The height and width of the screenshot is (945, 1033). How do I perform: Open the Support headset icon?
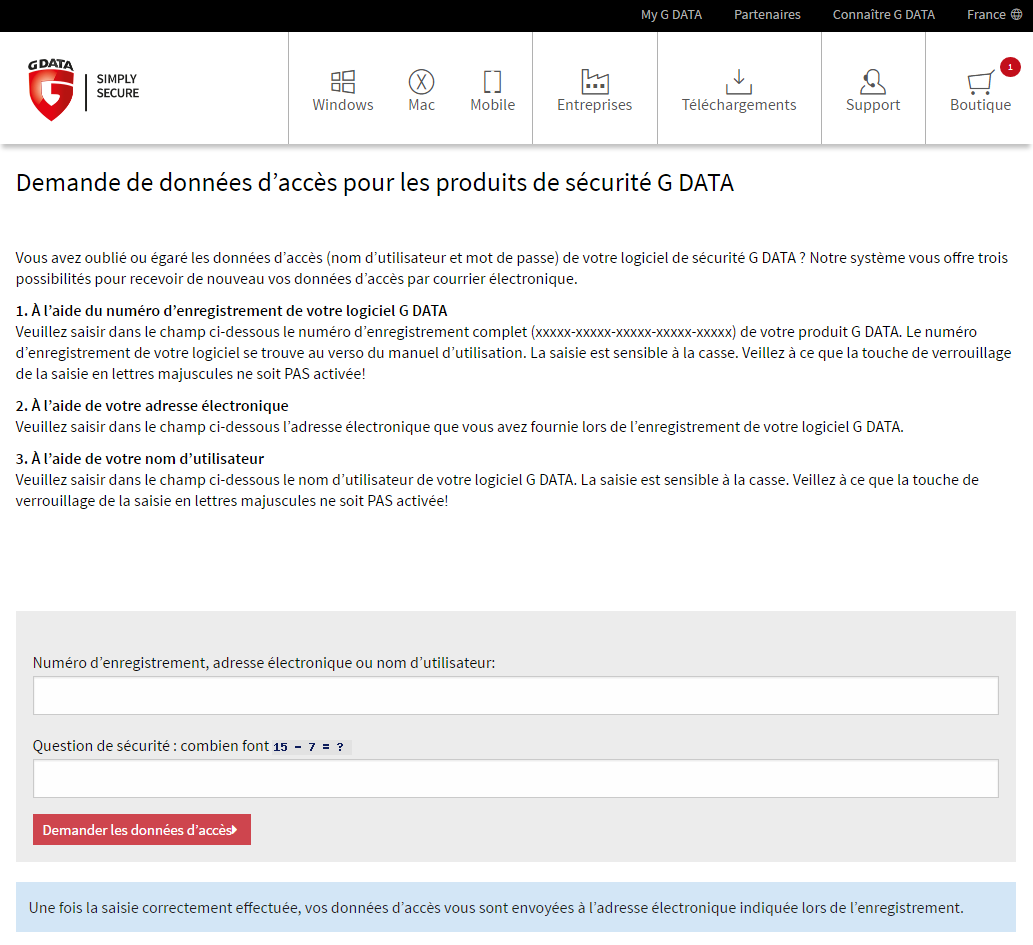(x=873, y=82)
